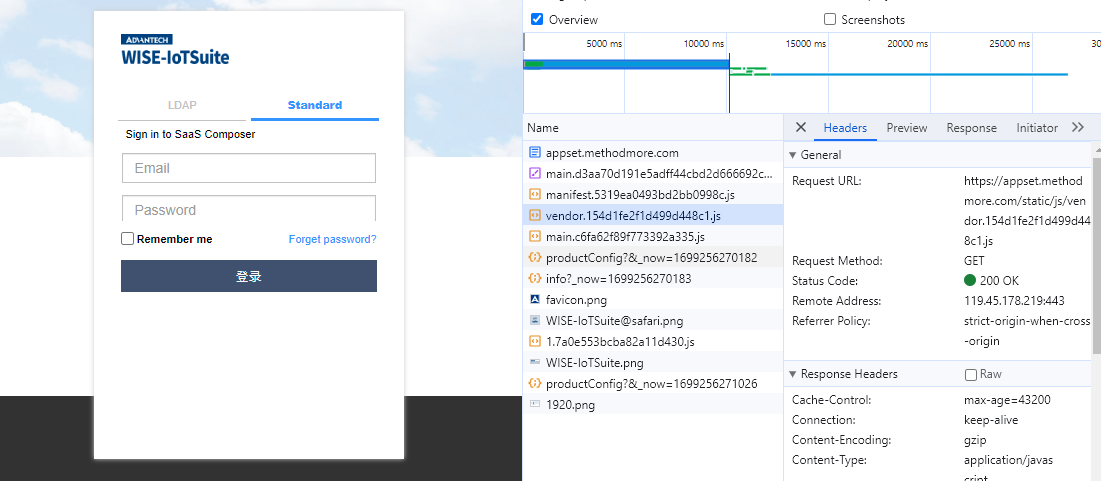Click the XHR icon beside productConfig?&_now=1699256271026
Viewport: 1101px width, 481px height.
[x=534, y=384]
